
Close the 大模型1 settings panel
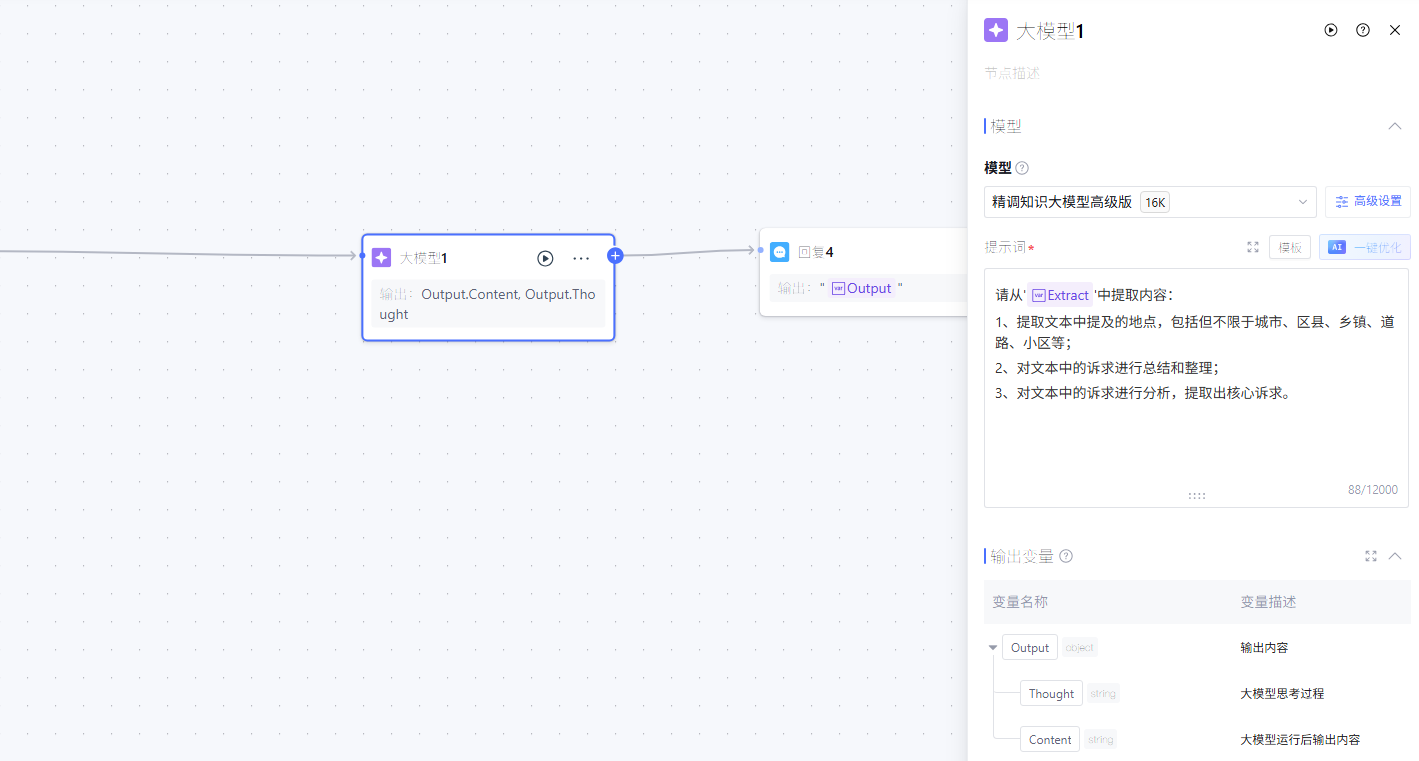[1395, 30]
